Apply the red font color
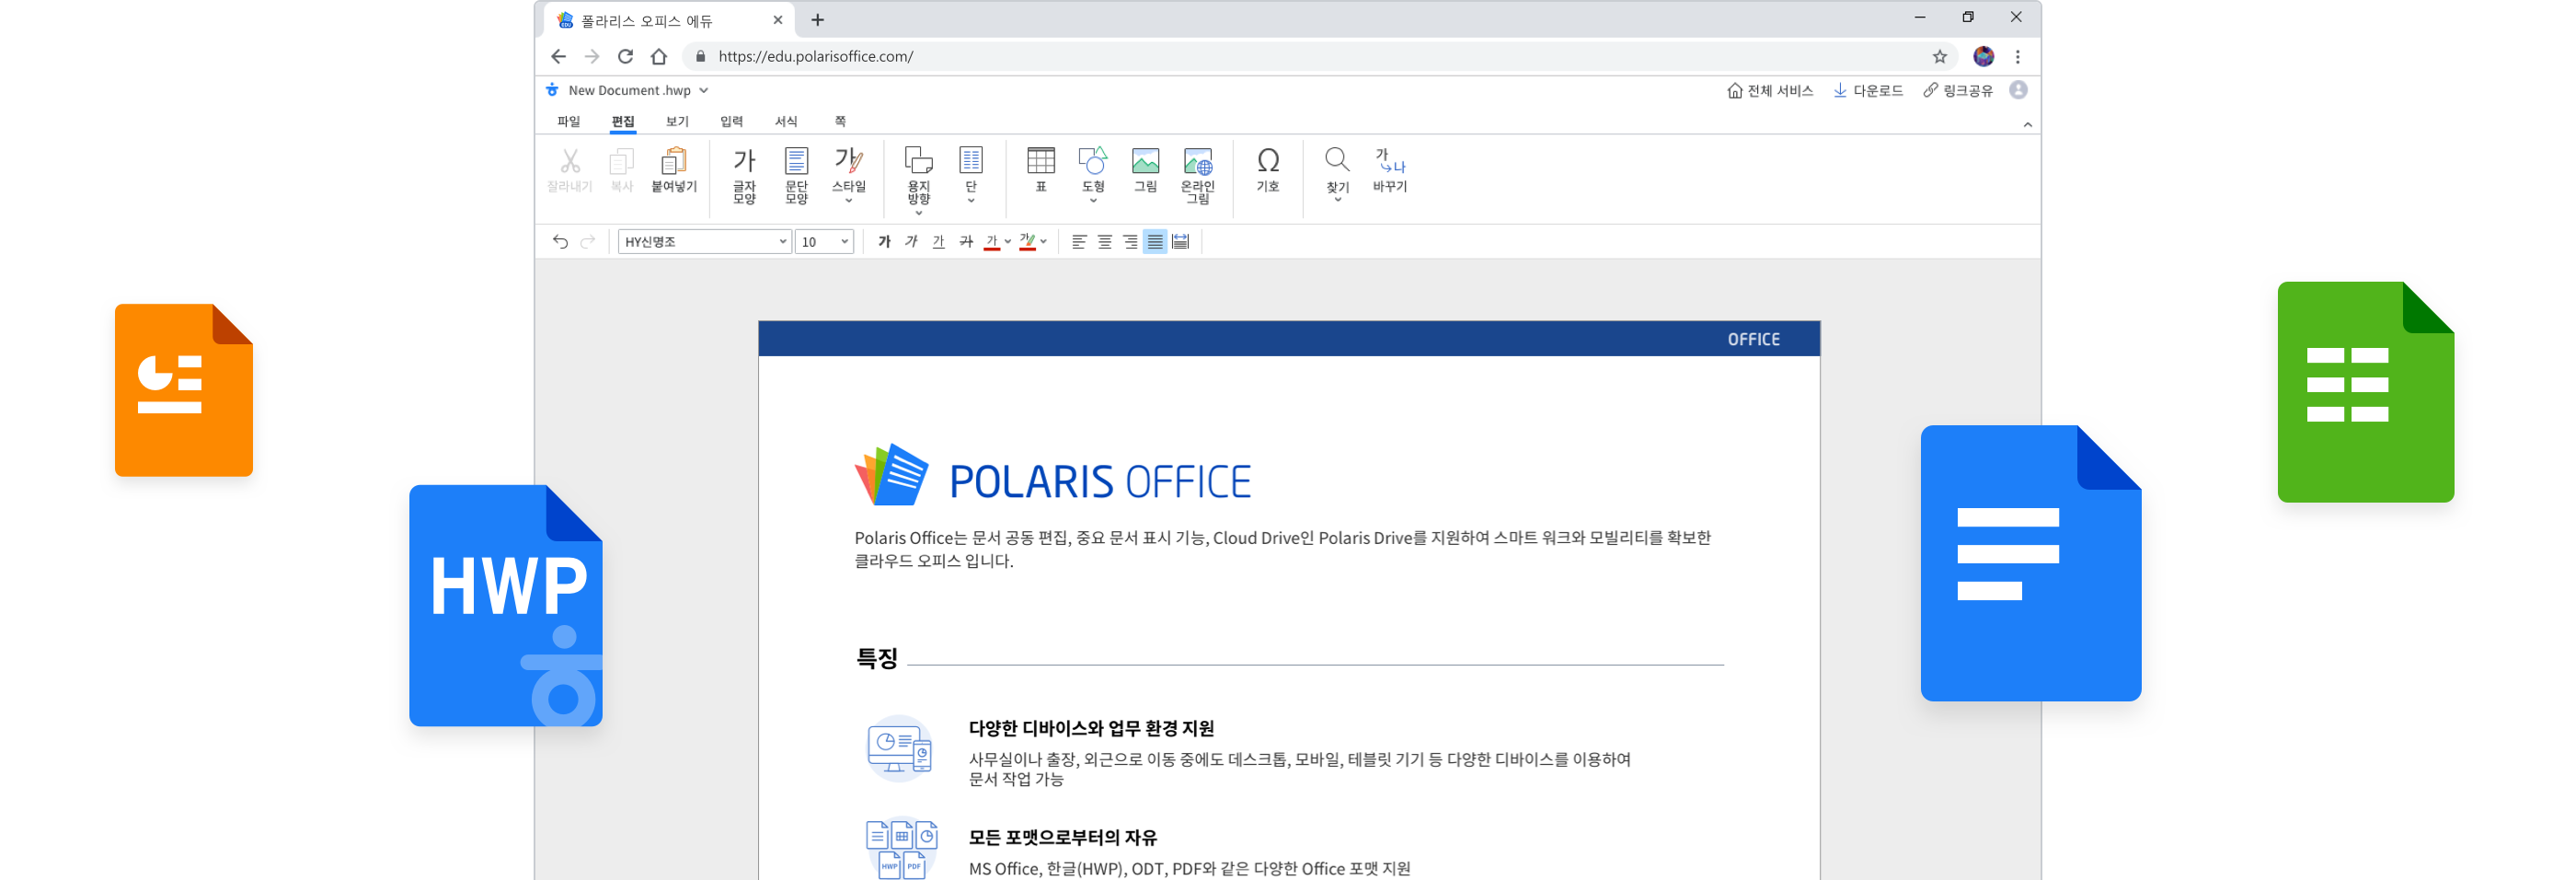 coord(991,241)
